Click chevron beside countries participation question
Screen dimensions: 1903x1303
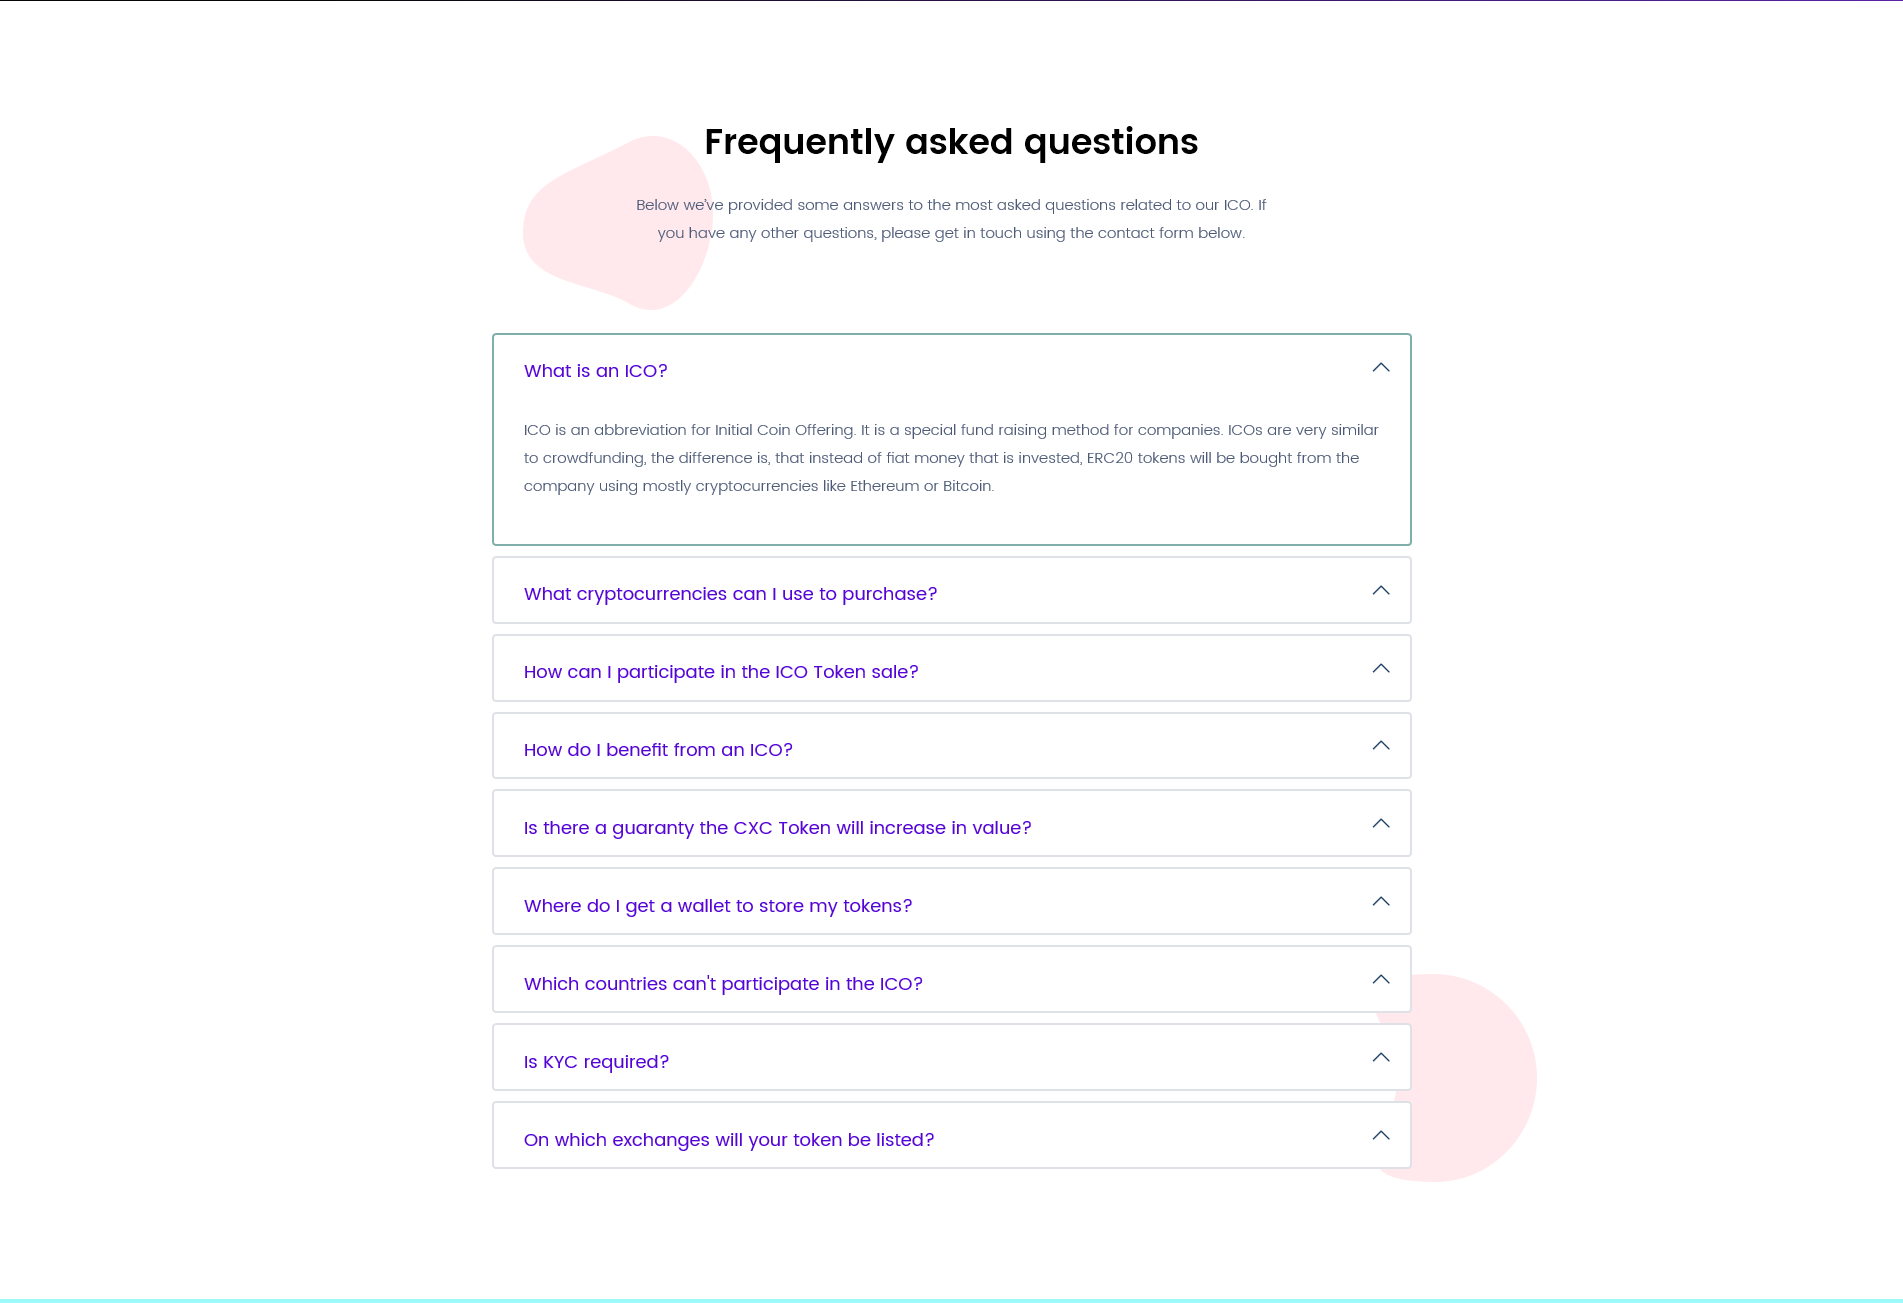tap(1381, 980)
